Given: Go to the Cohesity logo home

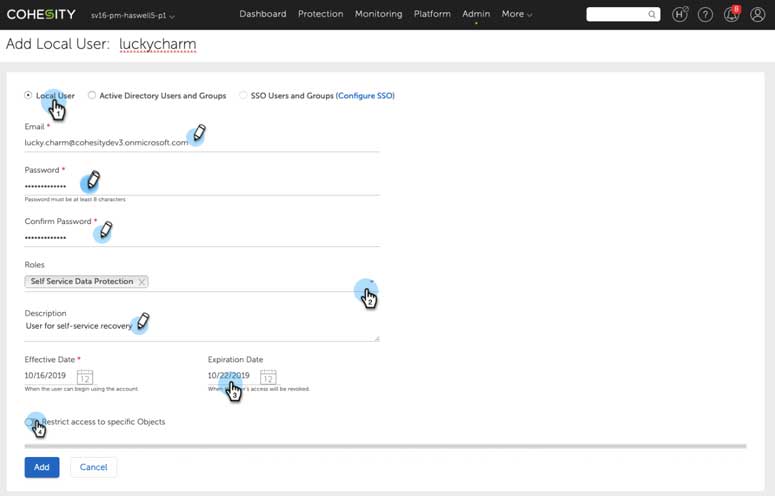Looking at the screenshot, I should [40, 14].
